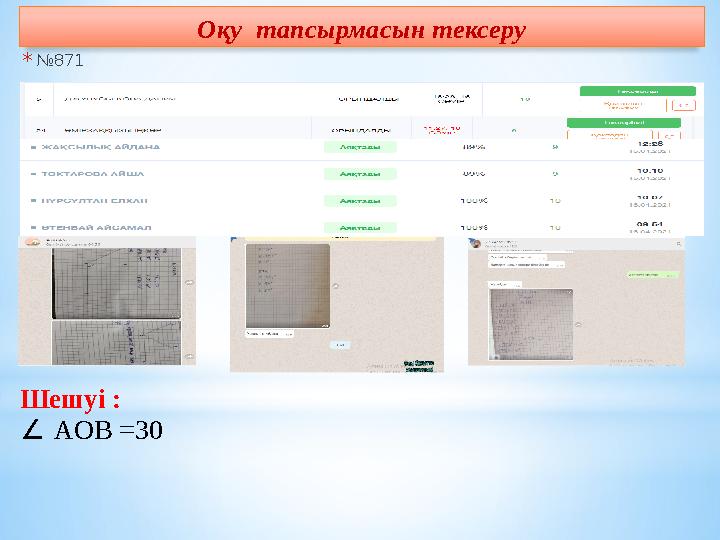This screenshot has width=720, height=540.
Task: Select the student name ТОКТАРОВА АЙША
Action: [x=93, y=174]
